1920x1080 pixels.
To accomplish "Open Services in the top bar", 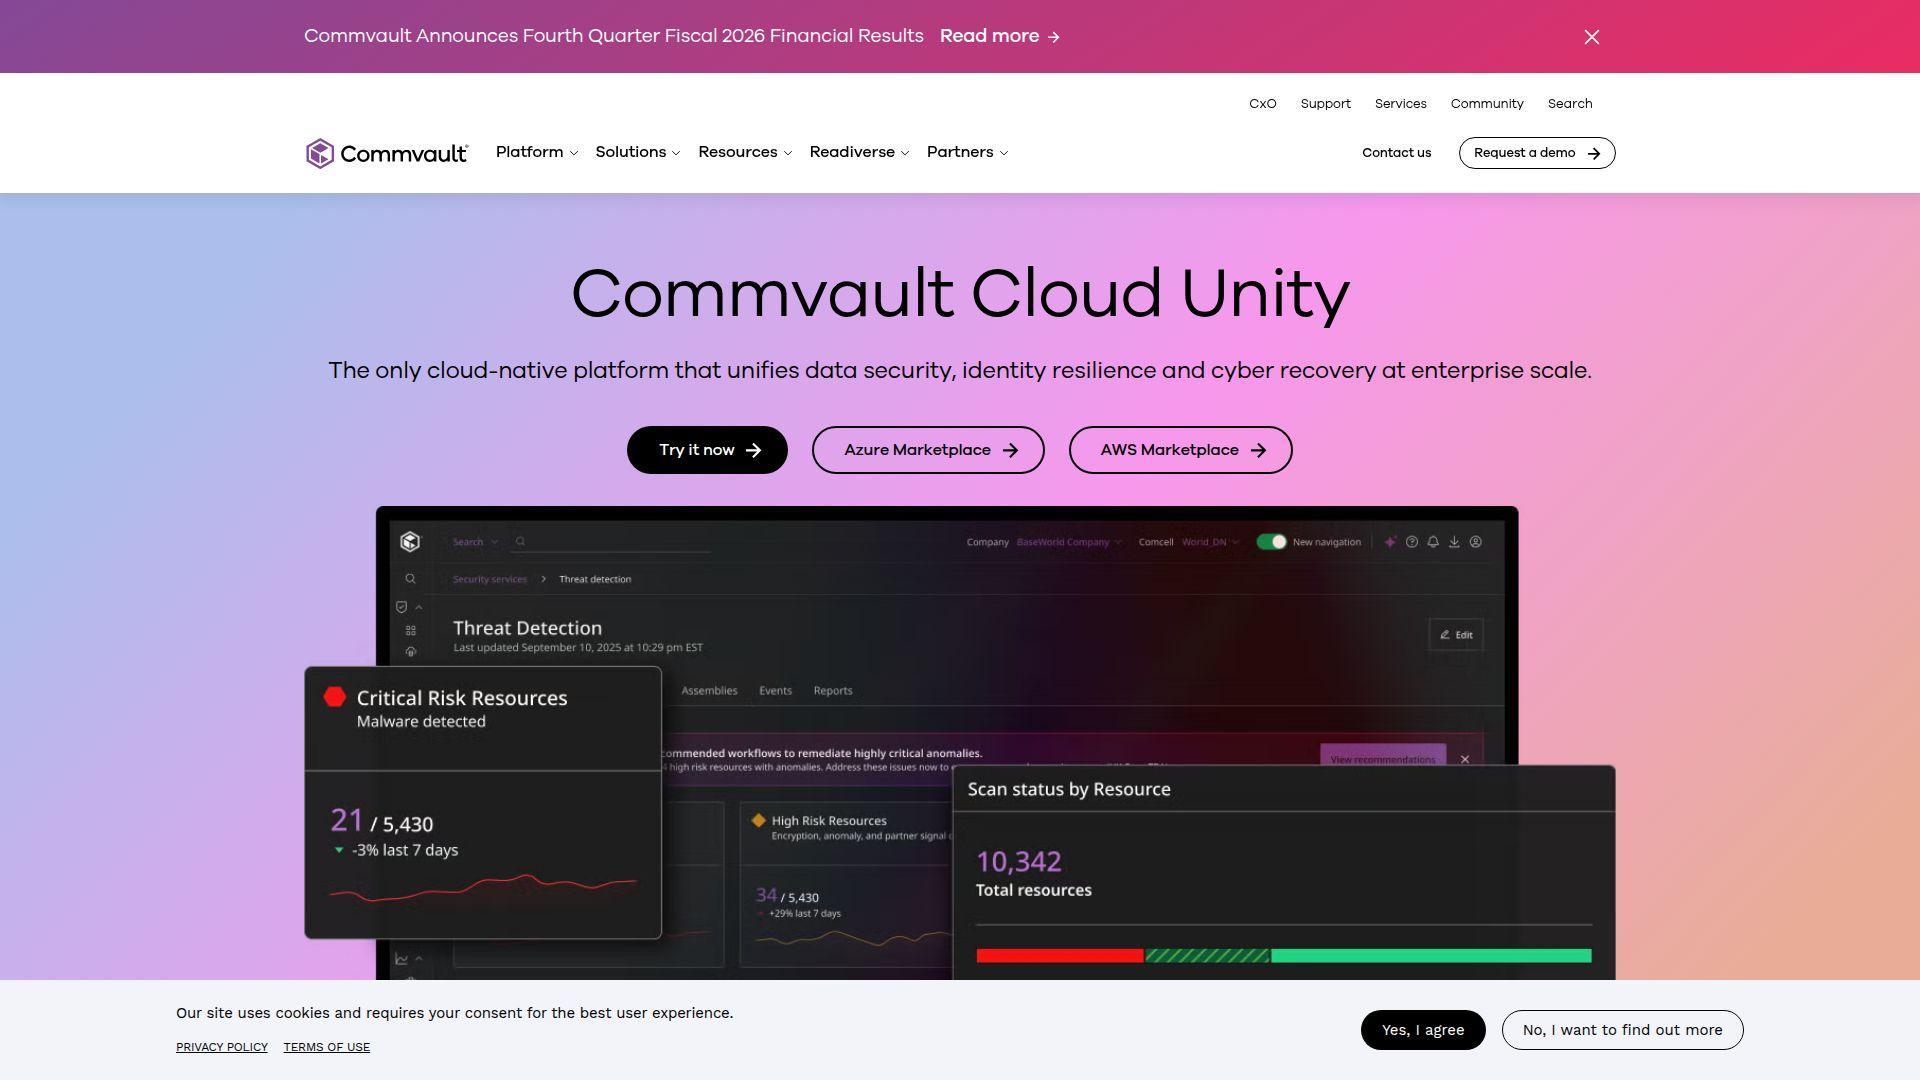I will (x=1400, y=104).
